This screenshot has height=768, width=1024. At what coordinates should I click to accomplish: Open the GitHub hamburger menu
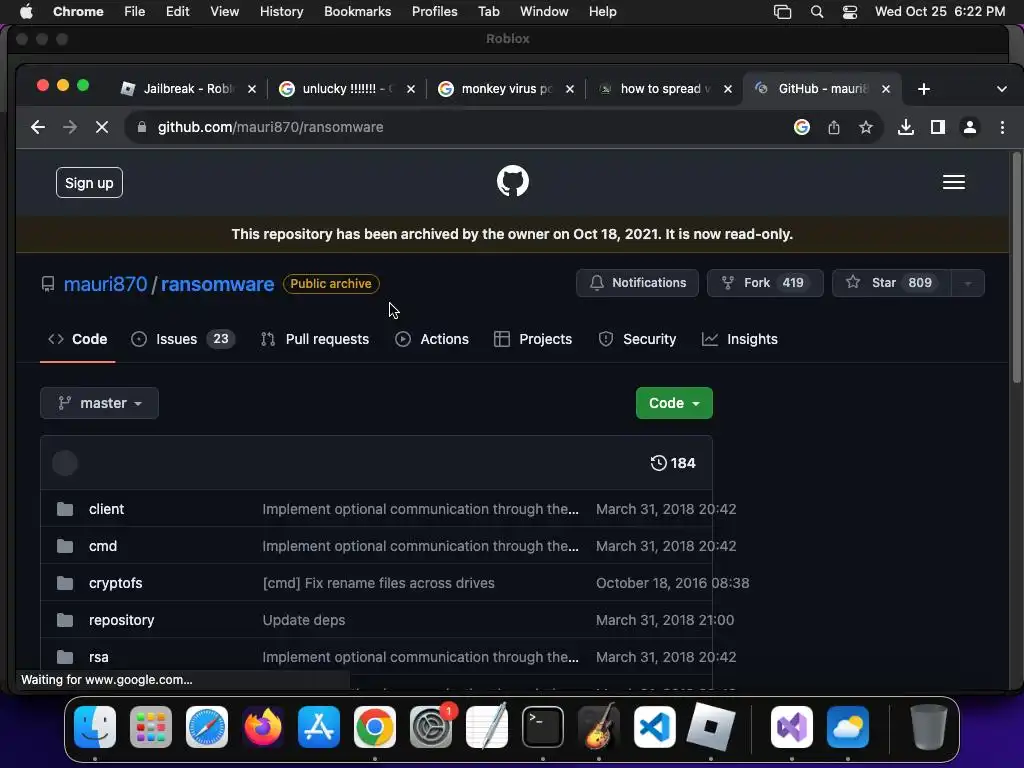(953, 182)
